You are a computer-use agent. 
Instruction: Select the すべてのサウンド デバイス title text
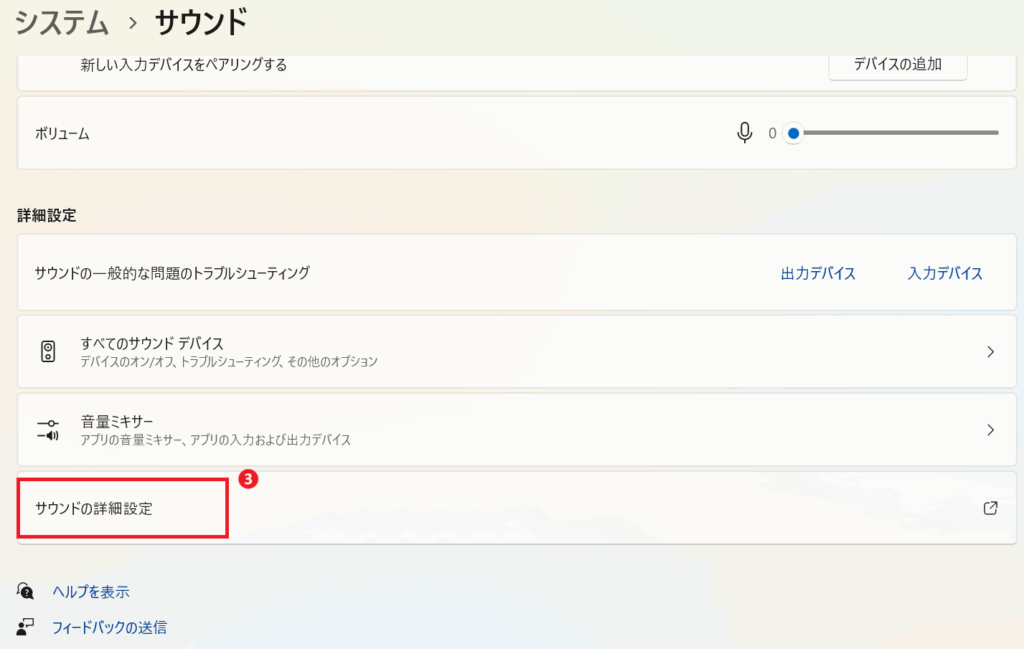(152, 343)
